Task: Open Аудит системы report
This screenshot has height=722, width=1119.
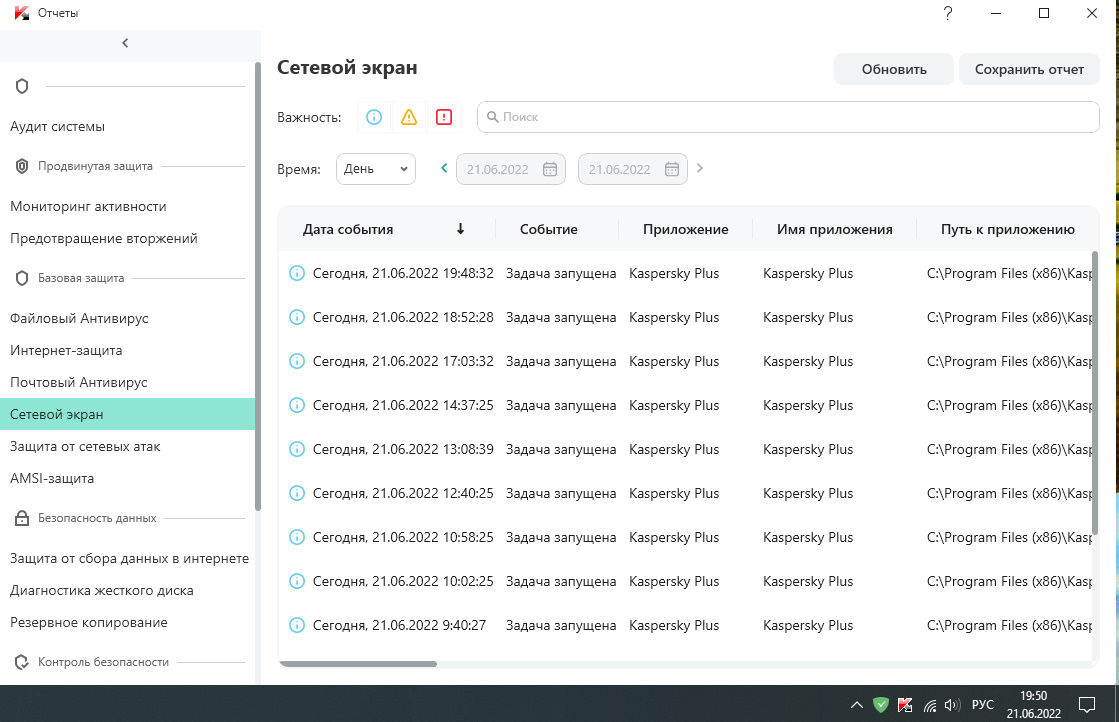Action: tap(57, 126)
